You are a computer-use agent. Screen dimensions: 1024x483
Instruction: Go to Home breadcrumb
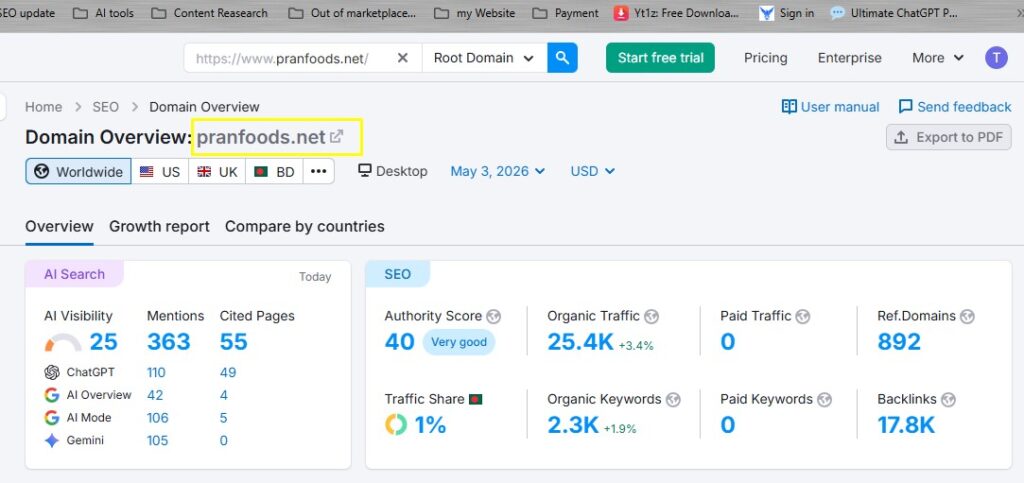(44, 107)
